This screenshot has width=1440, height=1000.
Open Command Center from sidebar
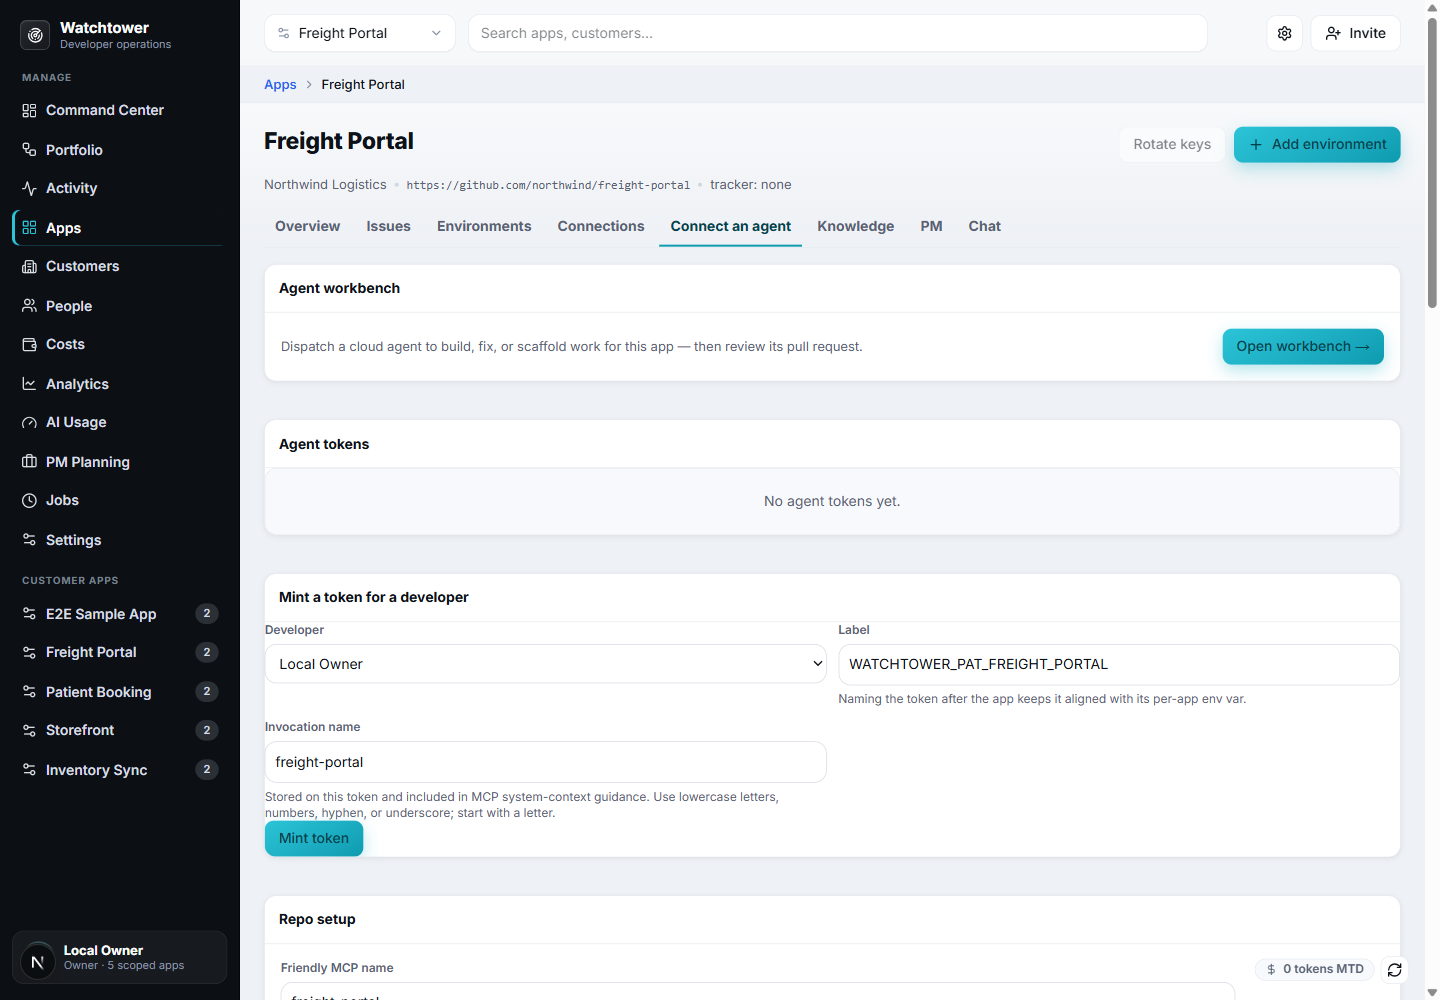pyautogui.click(x=118, y=110)
